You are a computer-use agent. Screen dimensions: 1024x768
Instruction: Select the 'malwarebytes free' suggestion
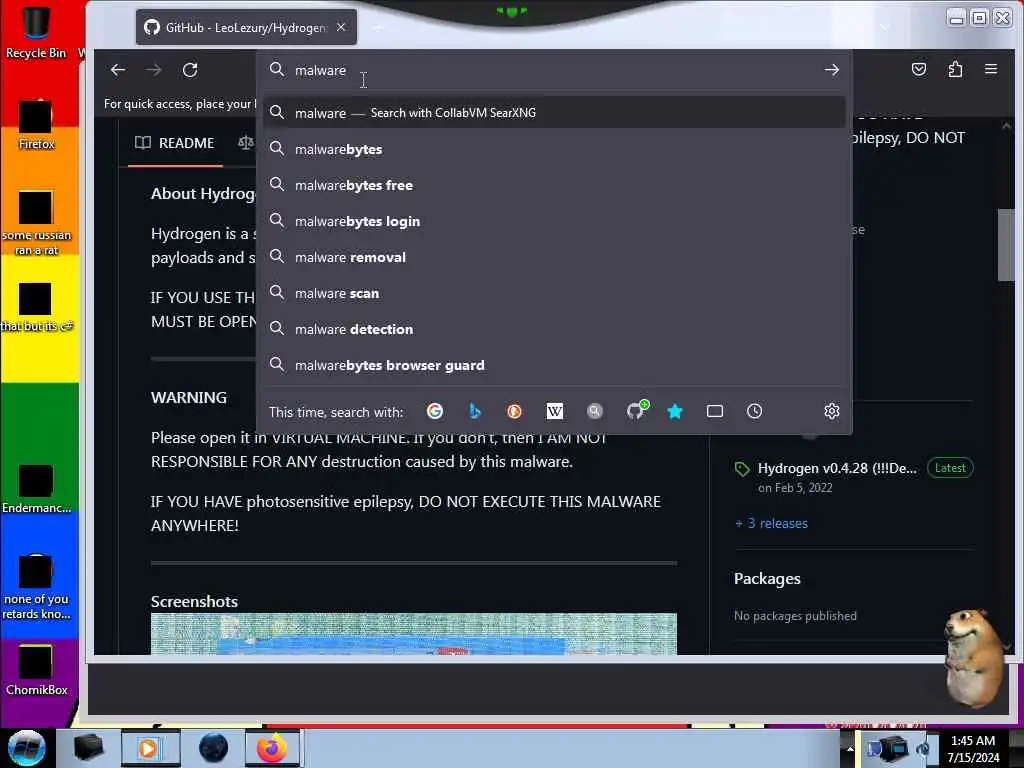click(x=554, y=185)
